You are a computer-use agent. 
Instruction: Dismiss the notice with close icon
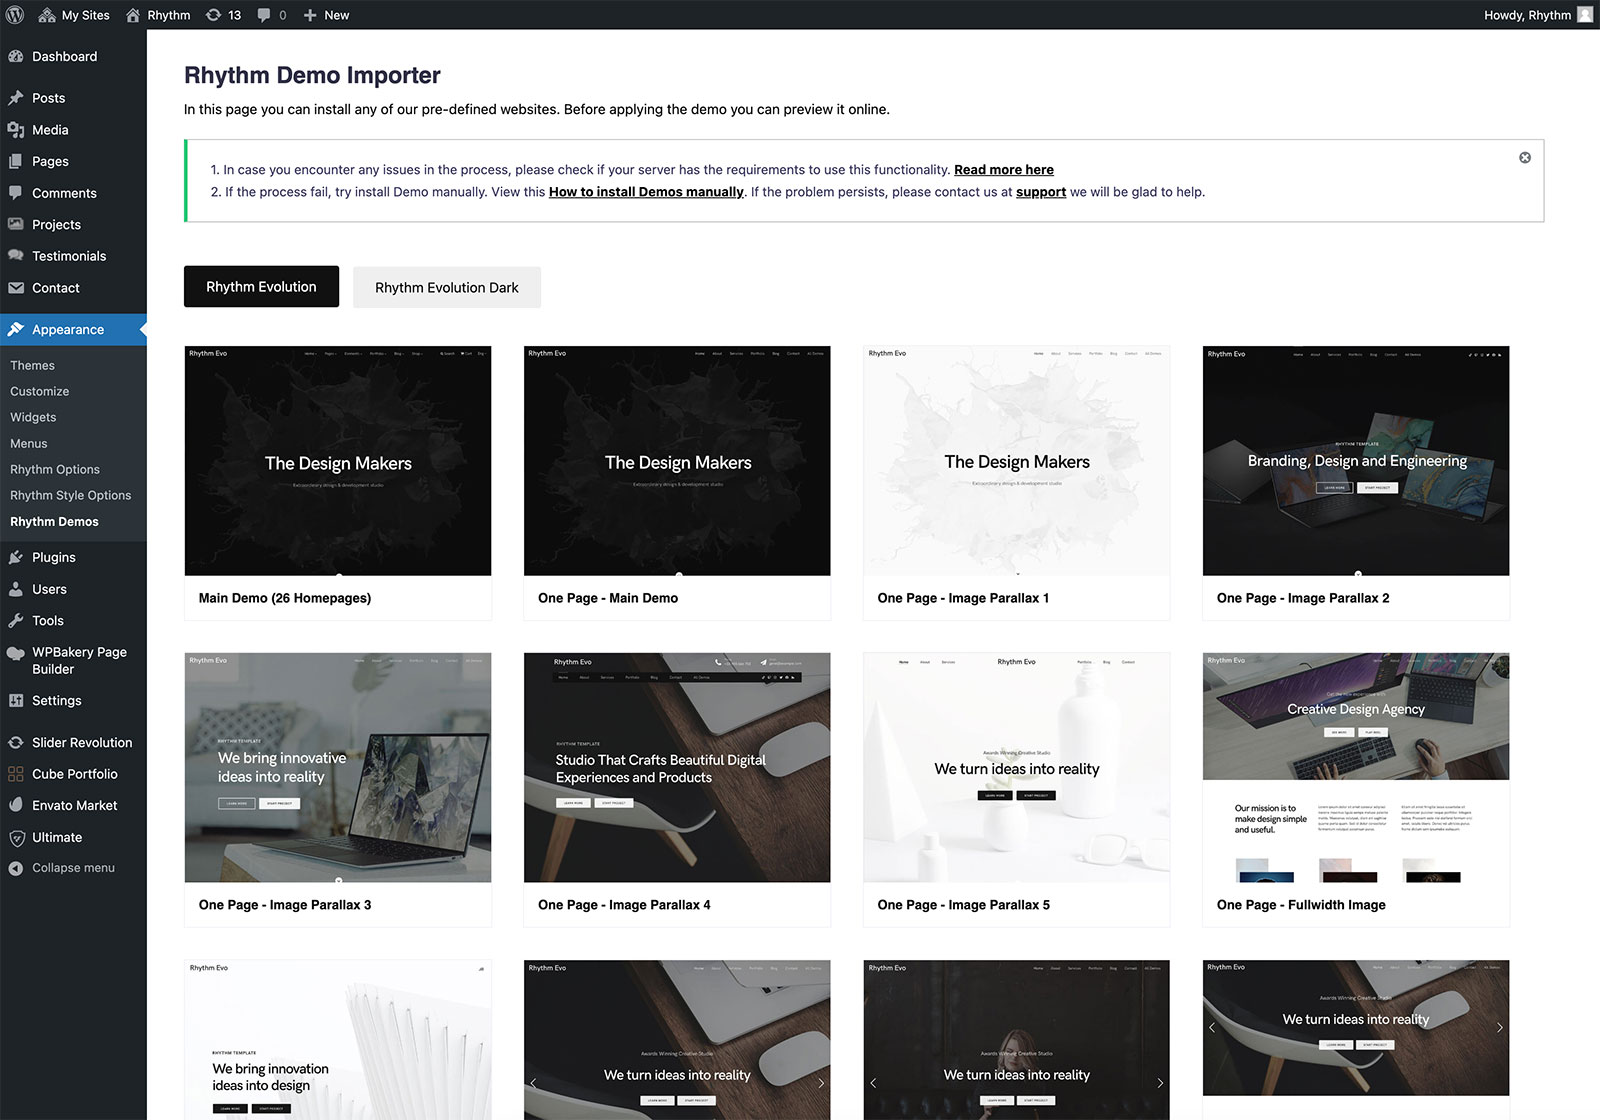click(x=1525, y=158)
